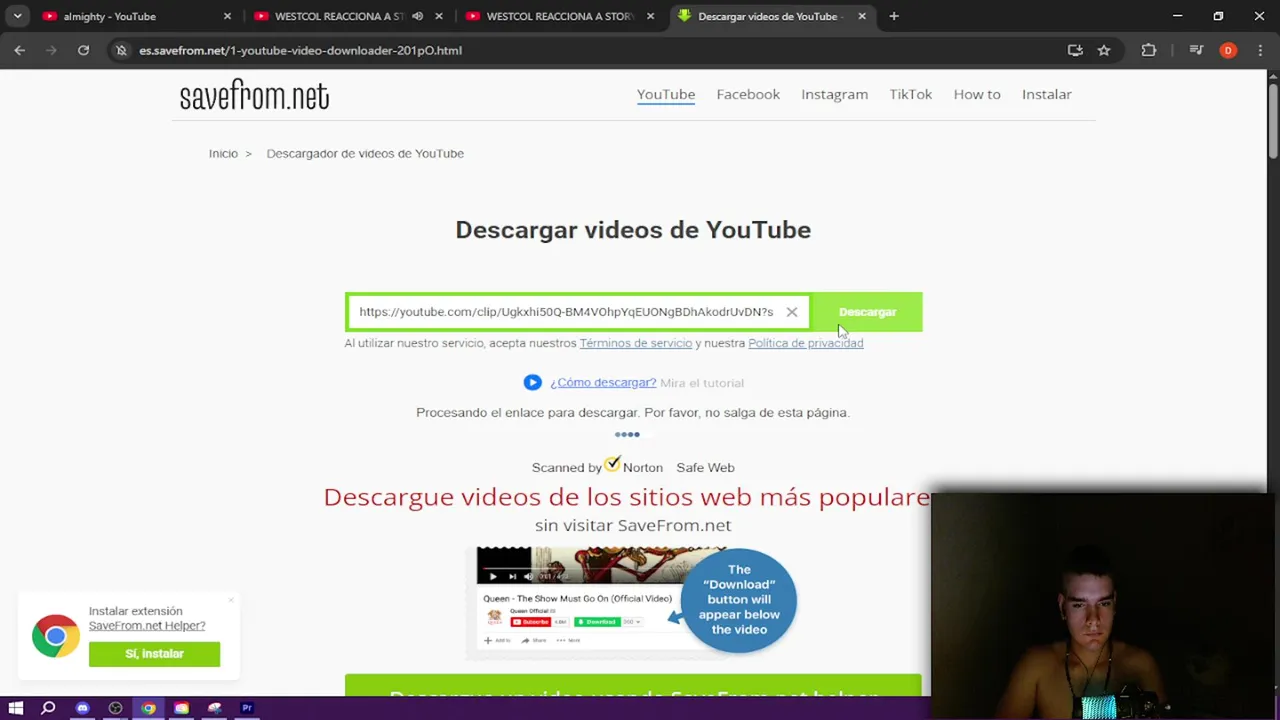Open the Política de privacidad link
The image size is (1280, 720).
point(805,343)
